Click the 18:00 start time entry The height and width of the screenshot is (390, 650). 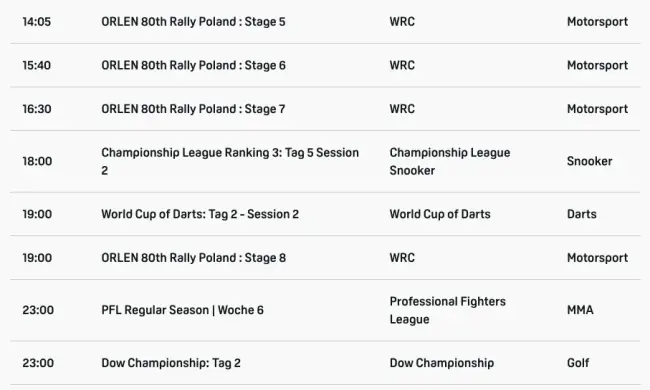tap(37, 161)
